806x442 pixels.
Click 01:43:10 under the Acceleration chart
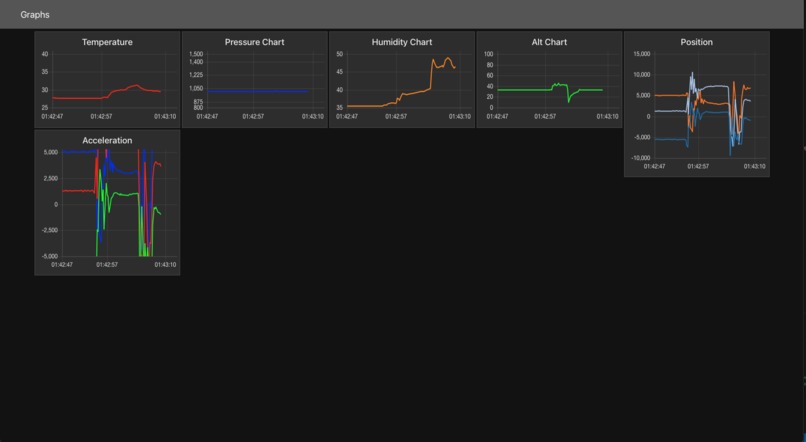pos(165,265)
